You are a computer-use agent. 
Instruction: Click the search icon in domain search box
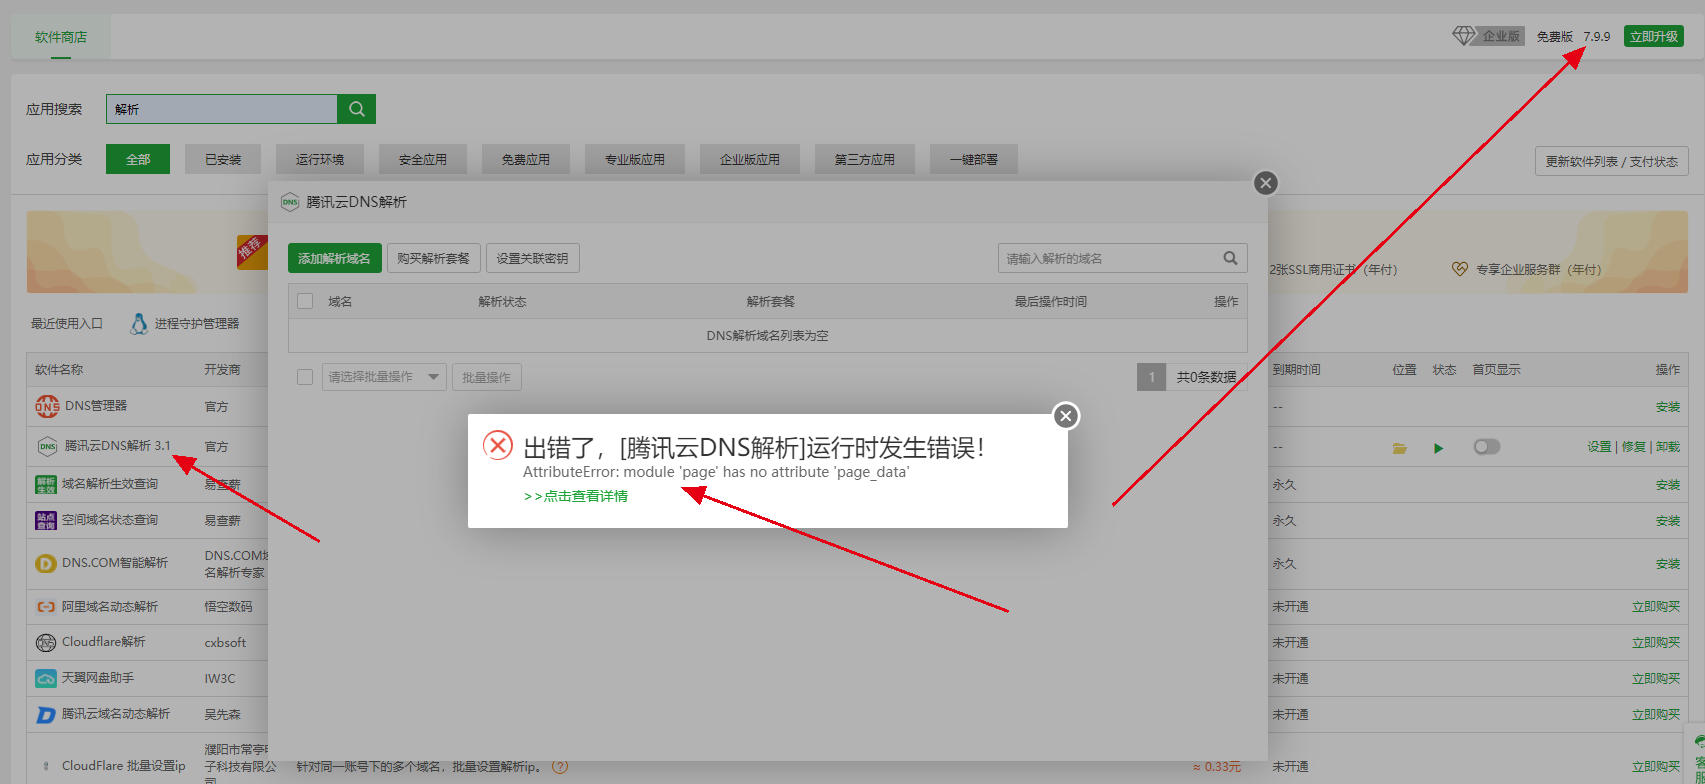point(1230,258)
